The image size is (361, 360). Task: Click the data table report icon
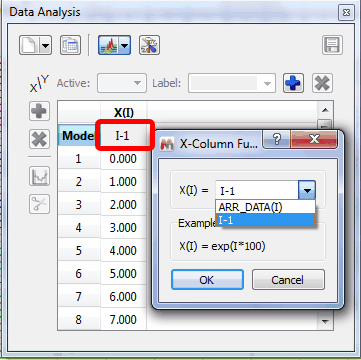point(70,45)
